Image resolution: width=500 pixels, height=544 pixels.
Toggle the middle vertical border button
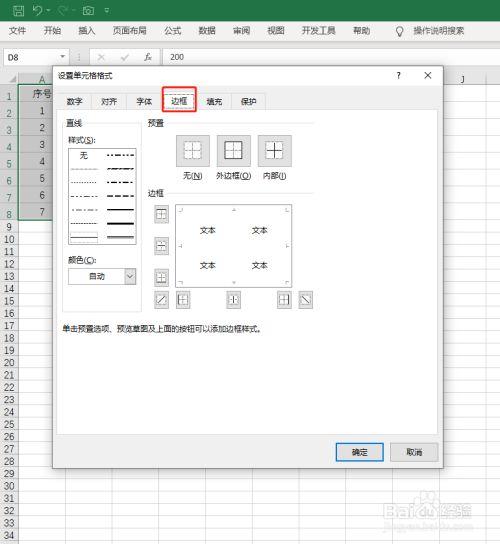(x=234, y=300)
